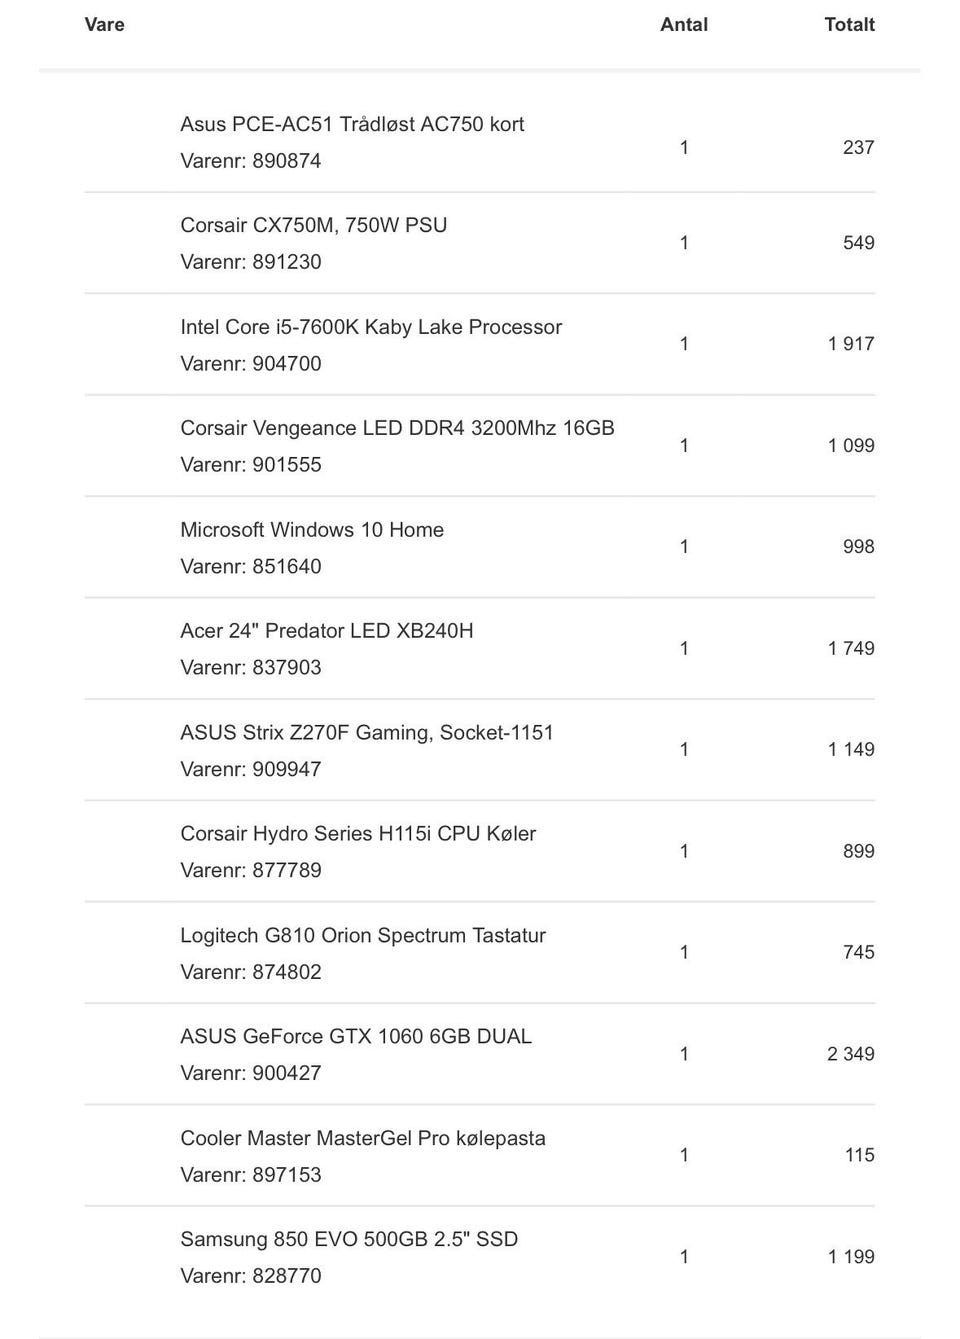
Task: Click the Antal column header
Action: [684, 25]
